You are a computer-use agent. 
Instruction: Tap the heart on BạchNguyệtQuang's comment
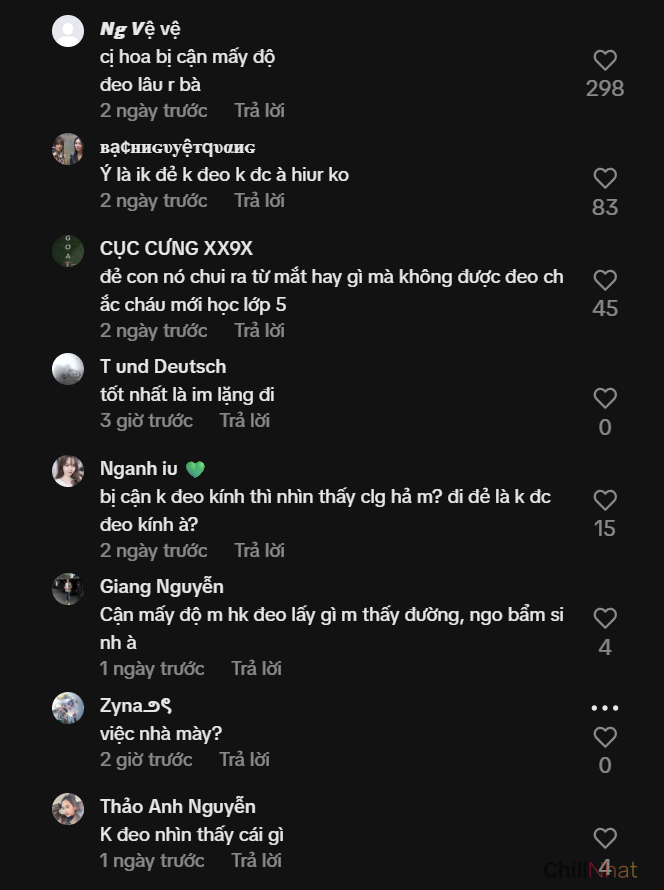click(x=605, y=178)
